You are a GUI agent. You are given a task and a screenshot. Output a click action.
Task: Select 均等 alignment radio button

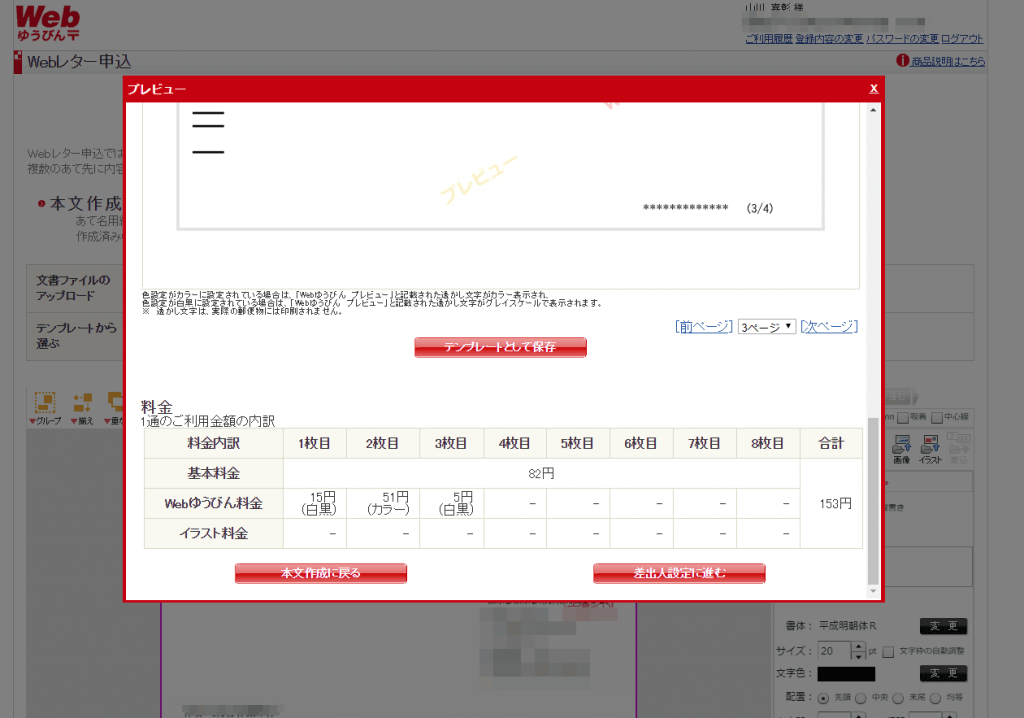coord(935,698)
